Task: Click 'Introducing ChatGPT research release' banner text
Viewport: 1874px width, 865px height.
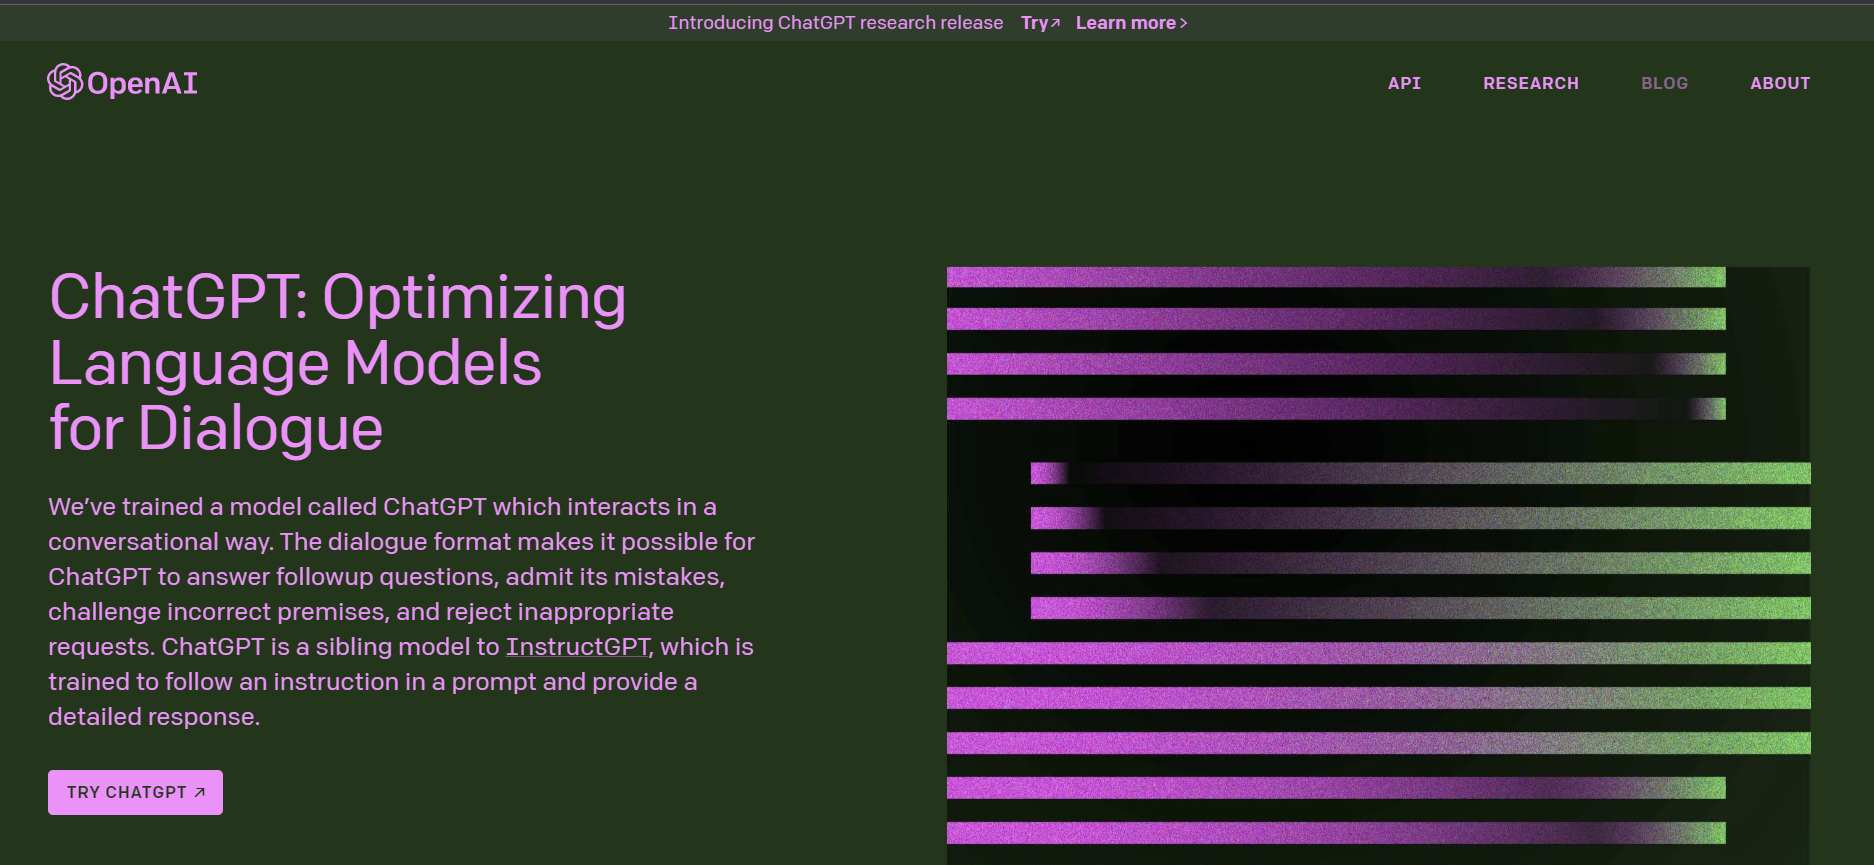Action: click(835, 23)
